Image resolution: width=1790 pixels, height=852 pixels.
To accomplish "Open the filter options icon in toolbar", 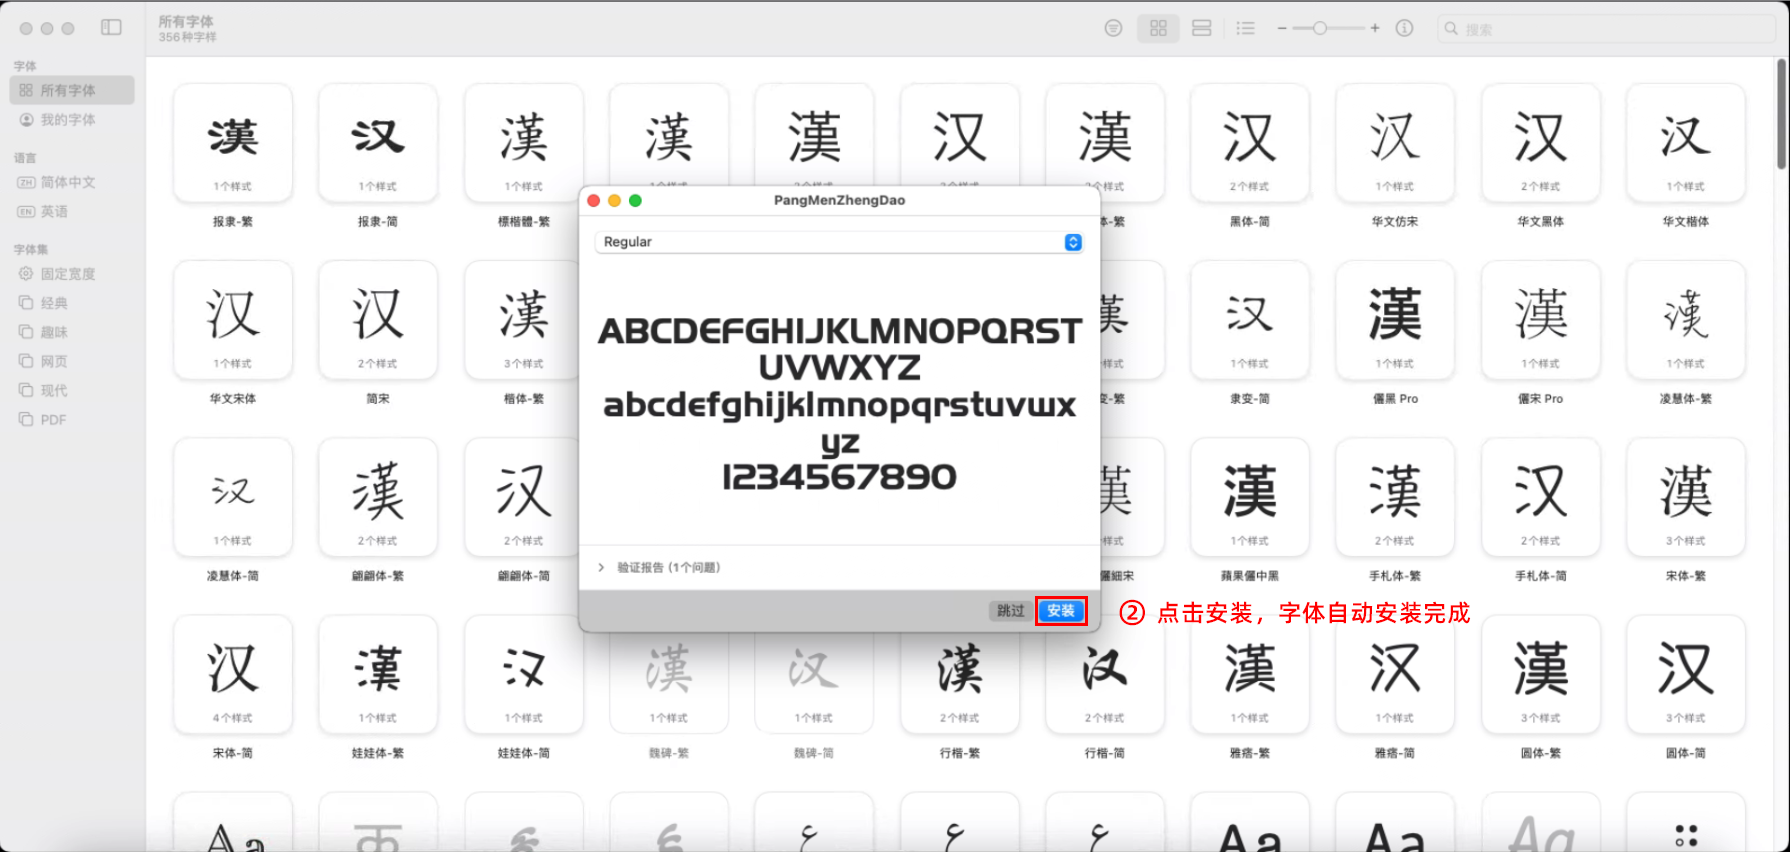I will 1113,28.
